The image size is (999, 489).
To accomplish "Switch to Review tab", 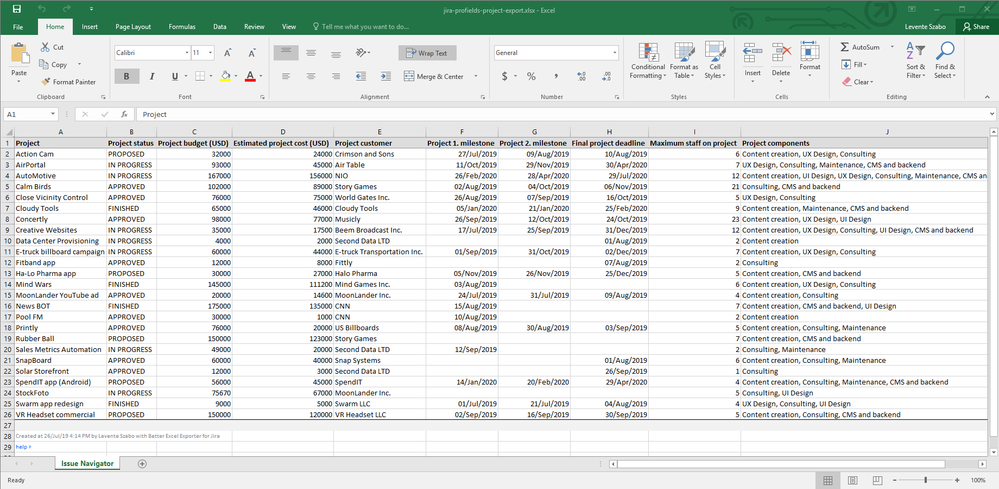I will (254, 27).
